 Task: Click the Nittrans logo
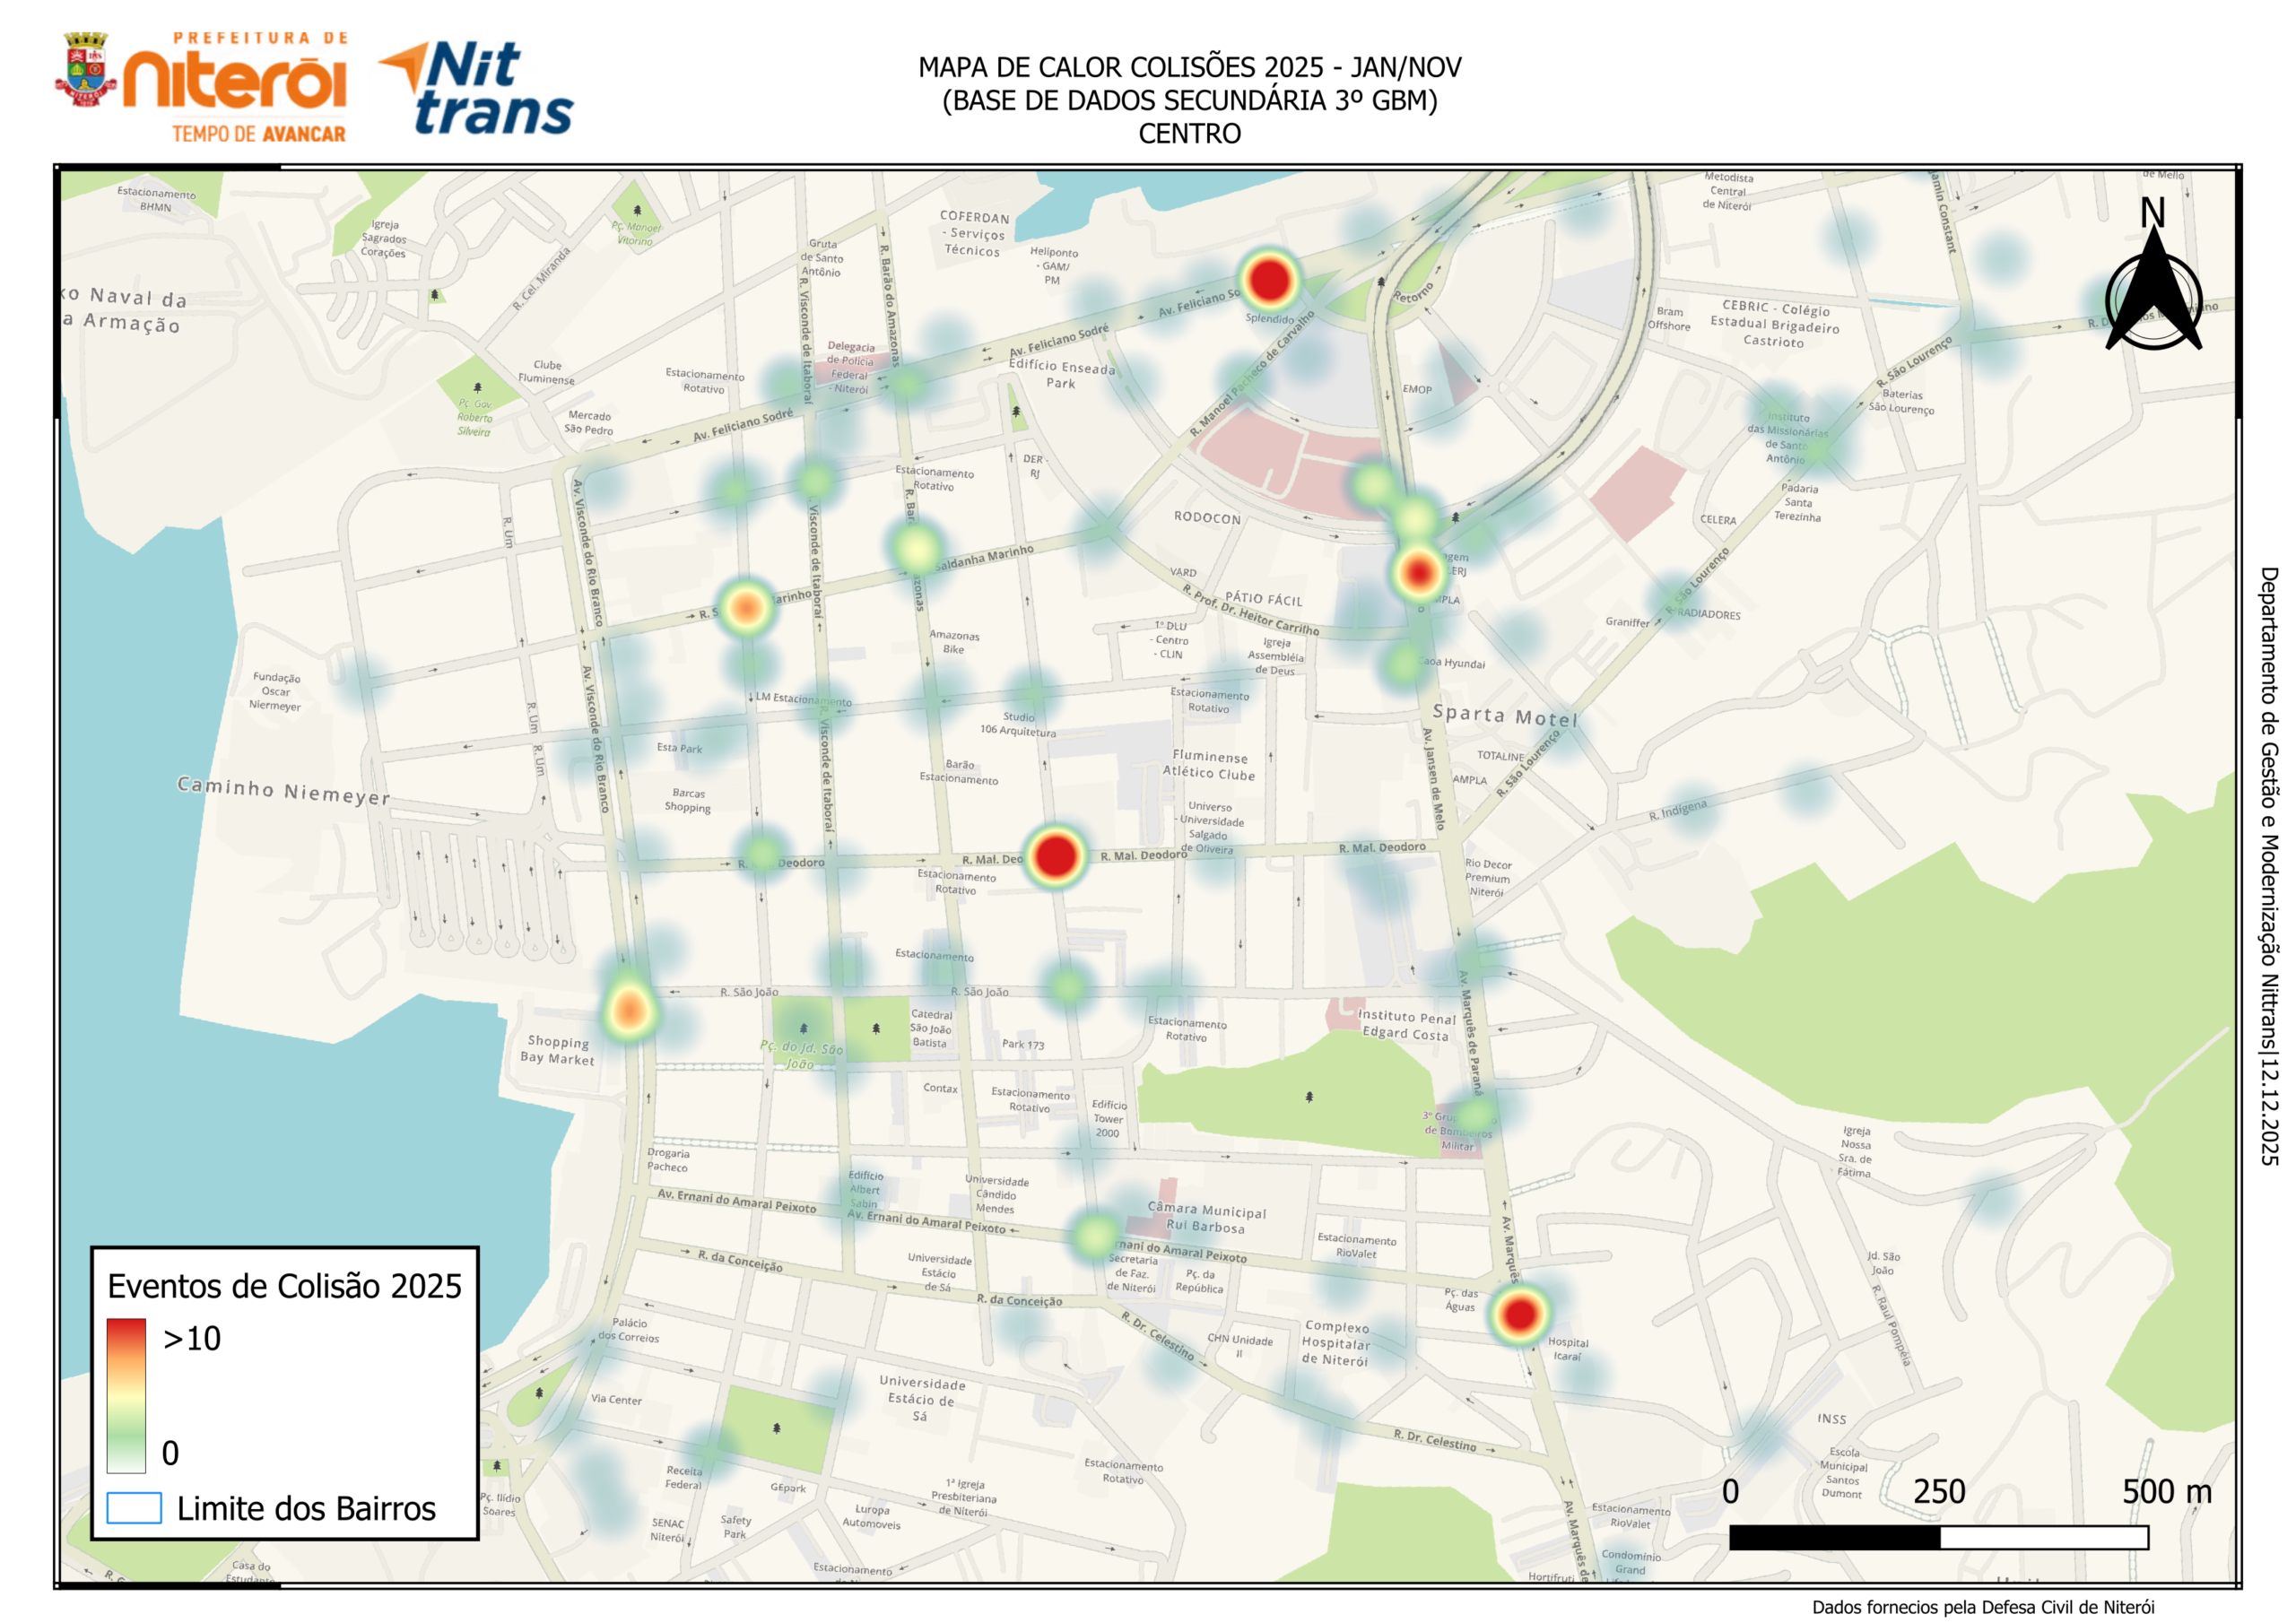477,88
